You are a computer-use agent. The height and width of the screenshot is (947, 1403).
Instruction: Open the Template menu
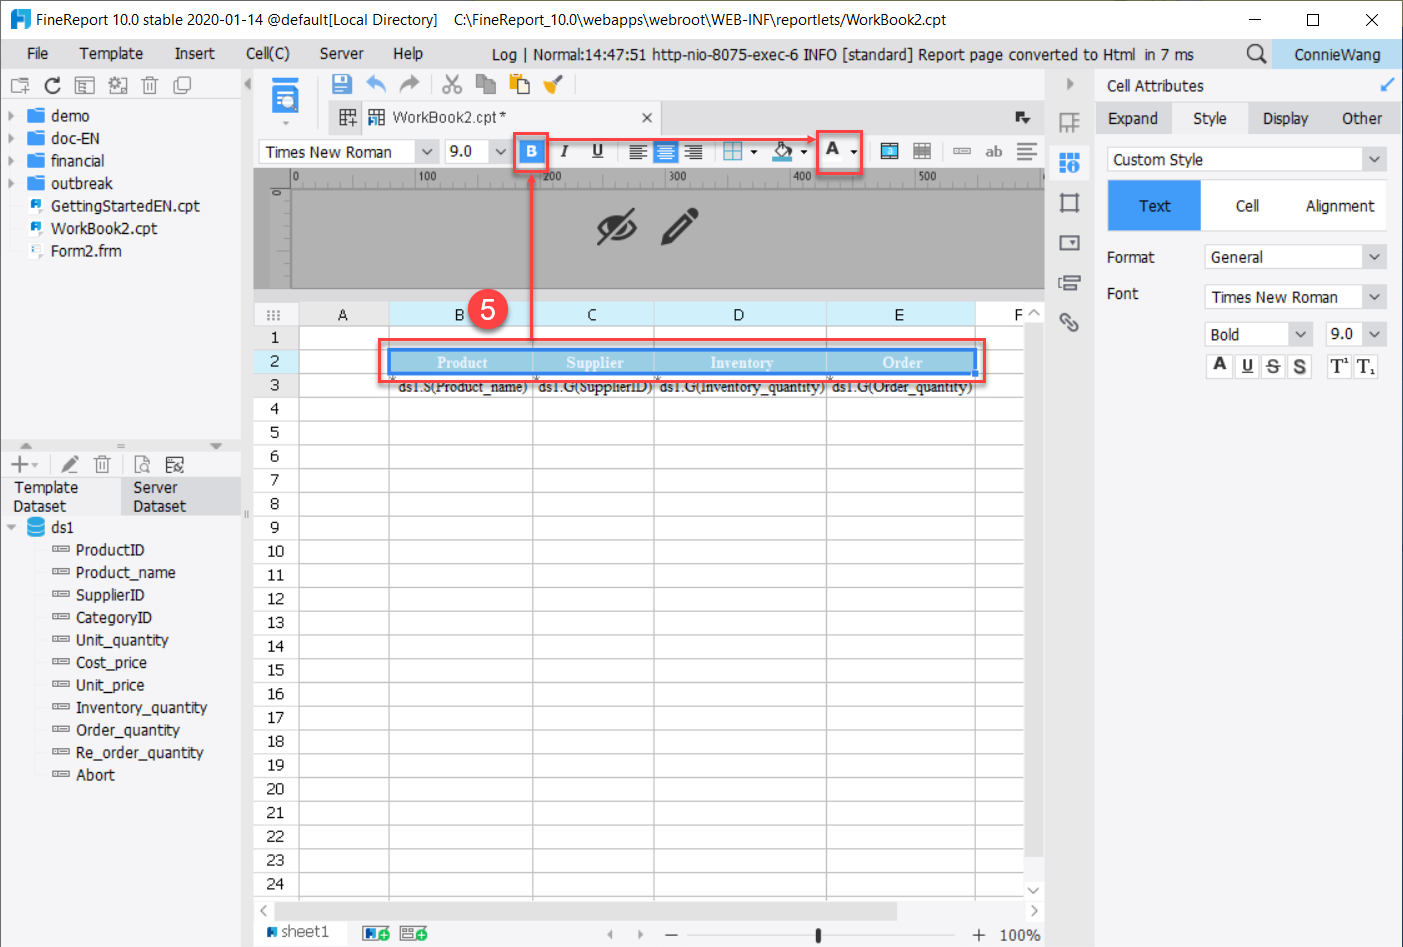click(110, 53)
